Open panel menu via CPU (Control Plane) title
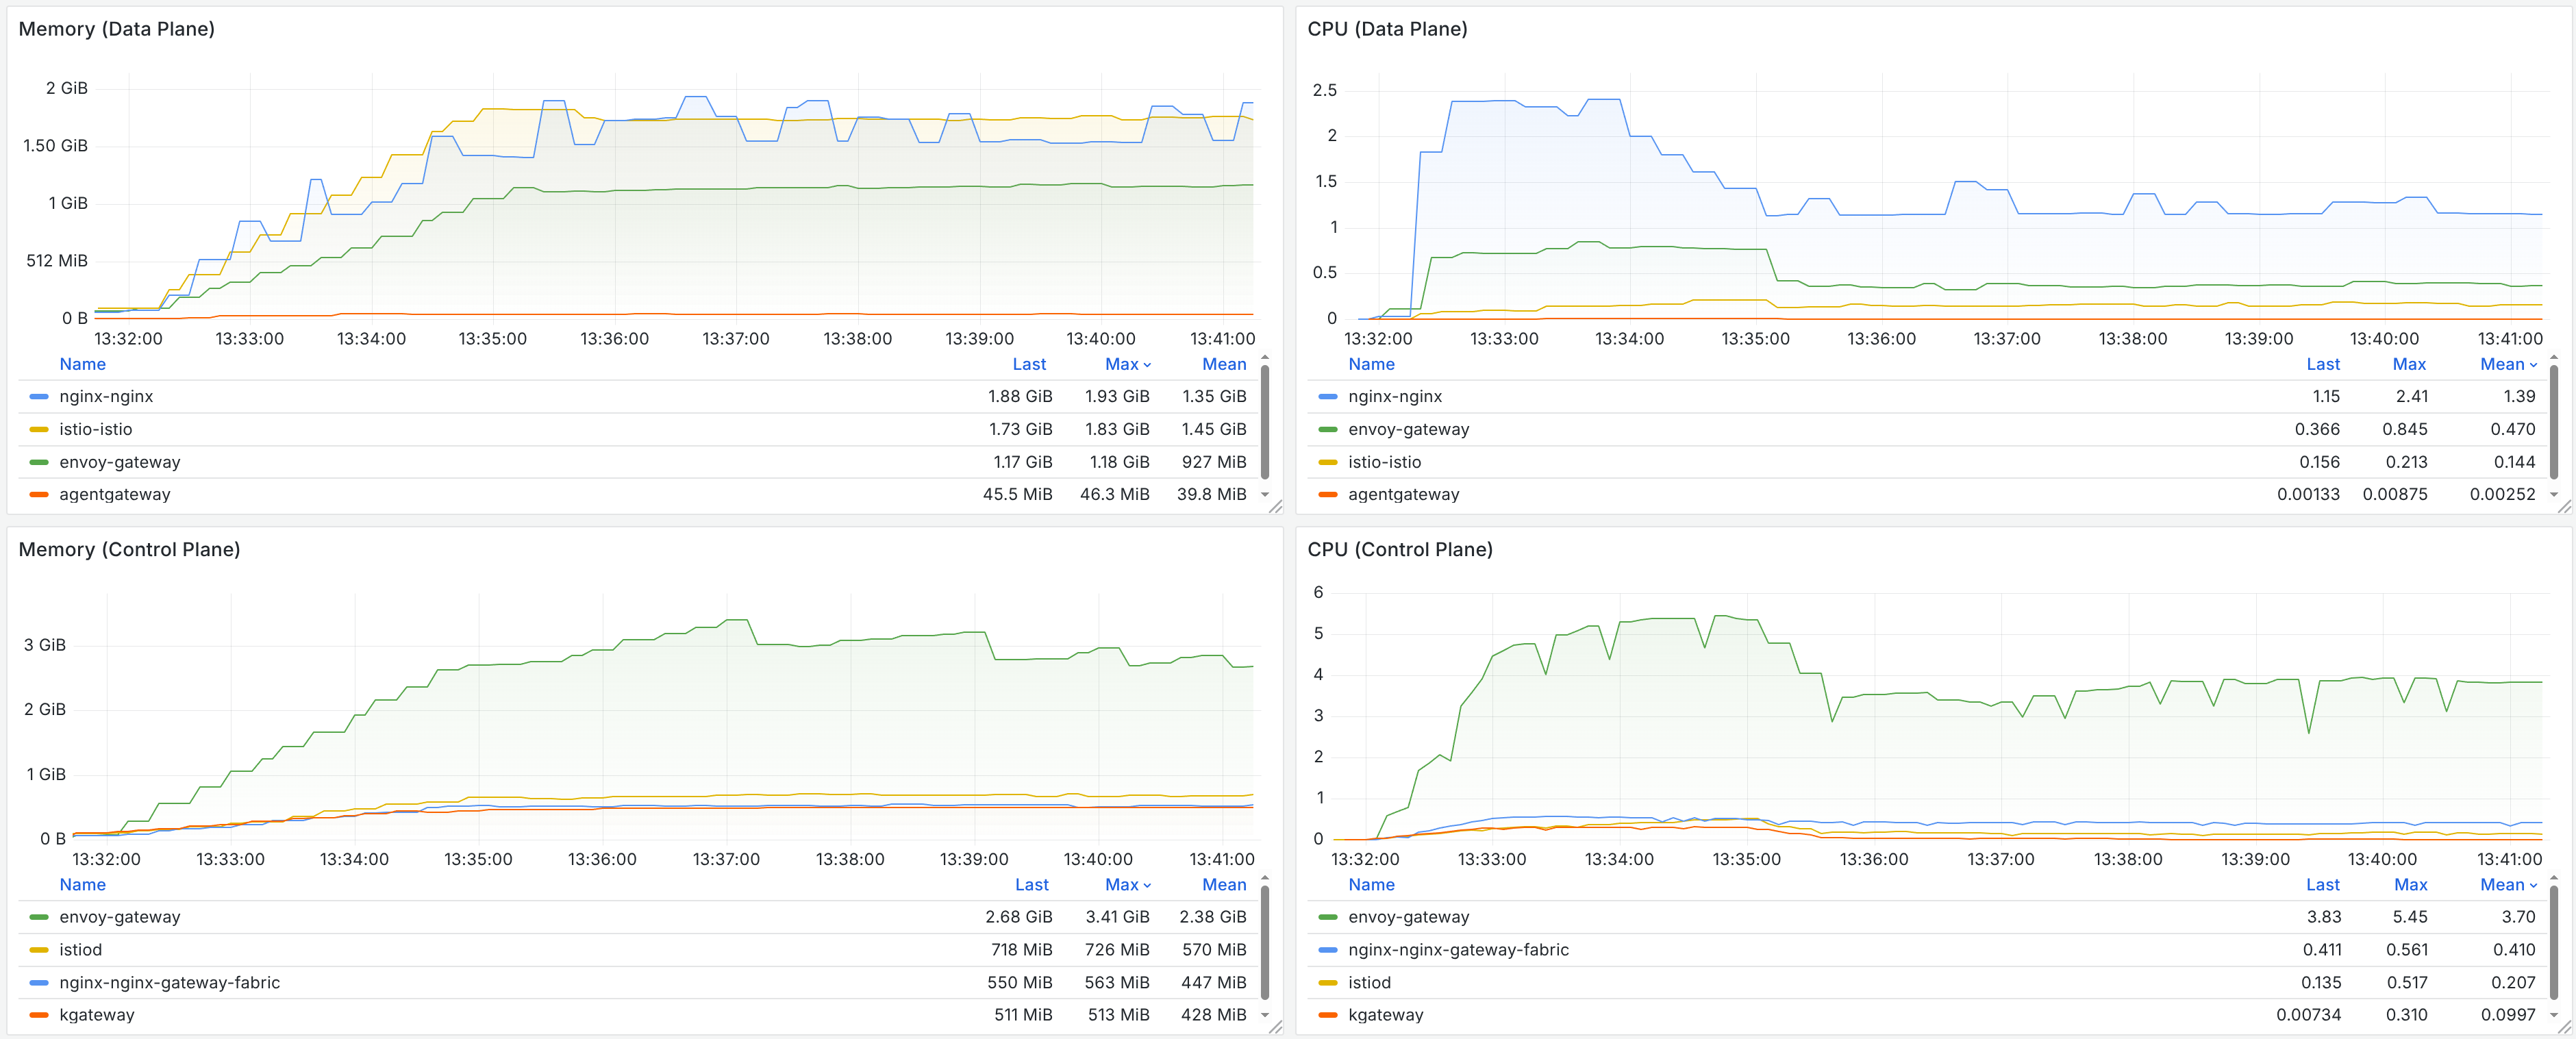 1400,549
